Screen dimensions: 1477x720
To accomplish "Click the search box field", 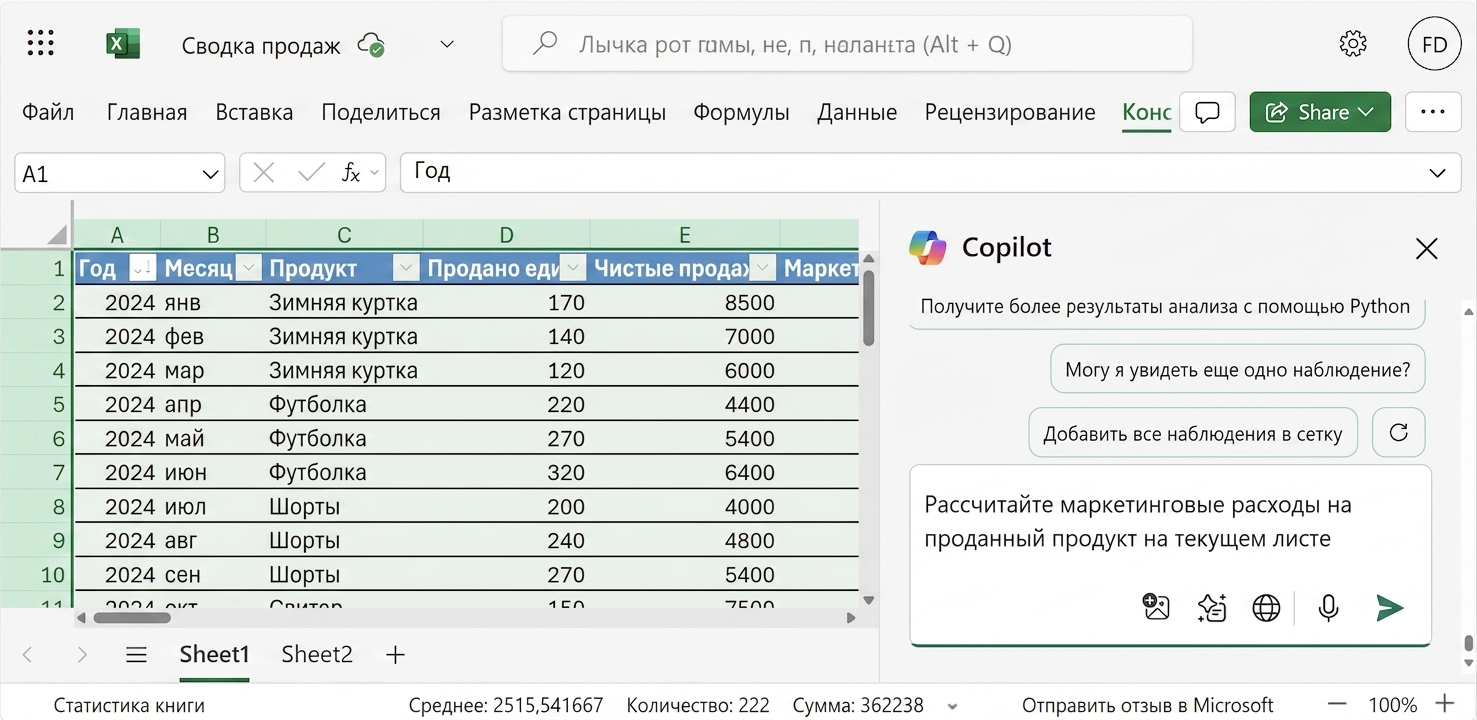I will pos(847,44).
